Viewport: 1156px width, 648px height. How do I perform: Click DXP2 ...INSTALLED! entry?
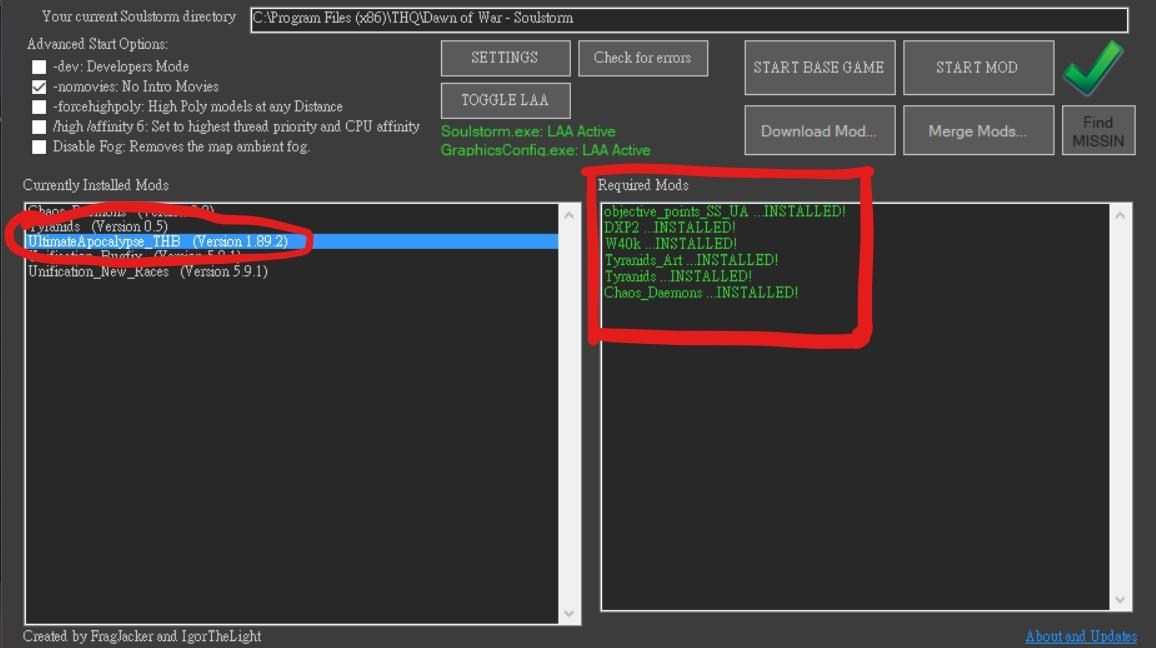pos(669,228)
